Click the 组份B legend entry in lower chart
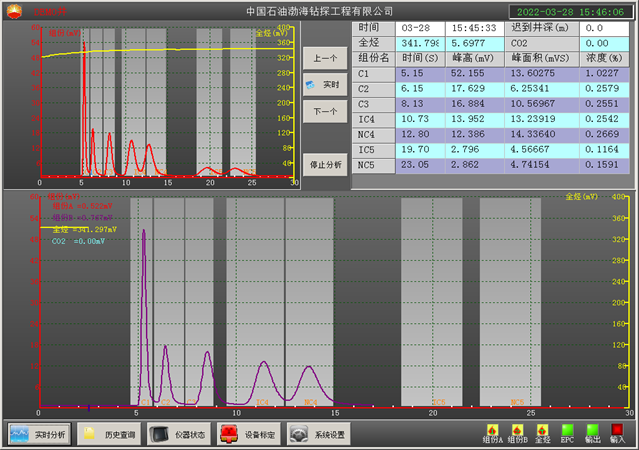The height and width of the screenshot is (450, 639). tap(82, 218)
